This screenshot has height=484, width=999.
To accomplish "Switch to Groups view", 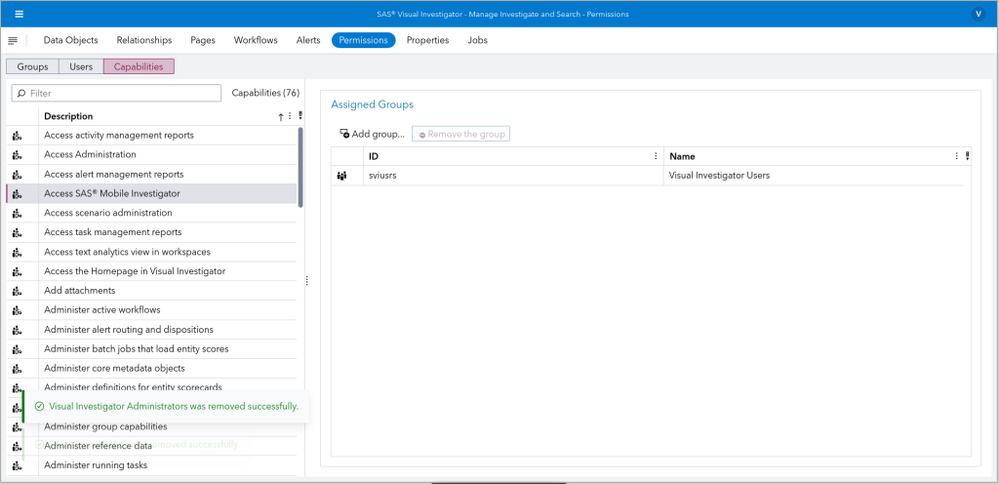I will (32, 66).
